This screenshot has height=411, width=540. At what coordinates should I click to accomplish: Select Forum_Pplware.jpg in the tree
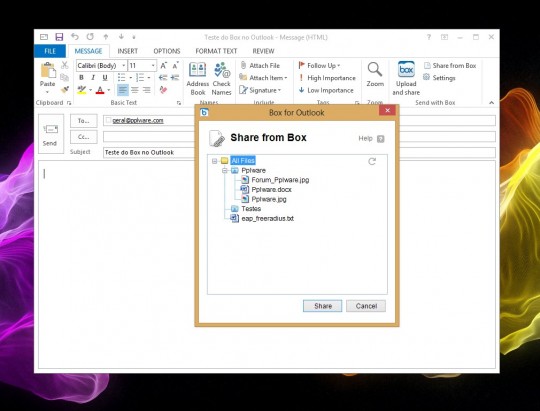(280, 180)
